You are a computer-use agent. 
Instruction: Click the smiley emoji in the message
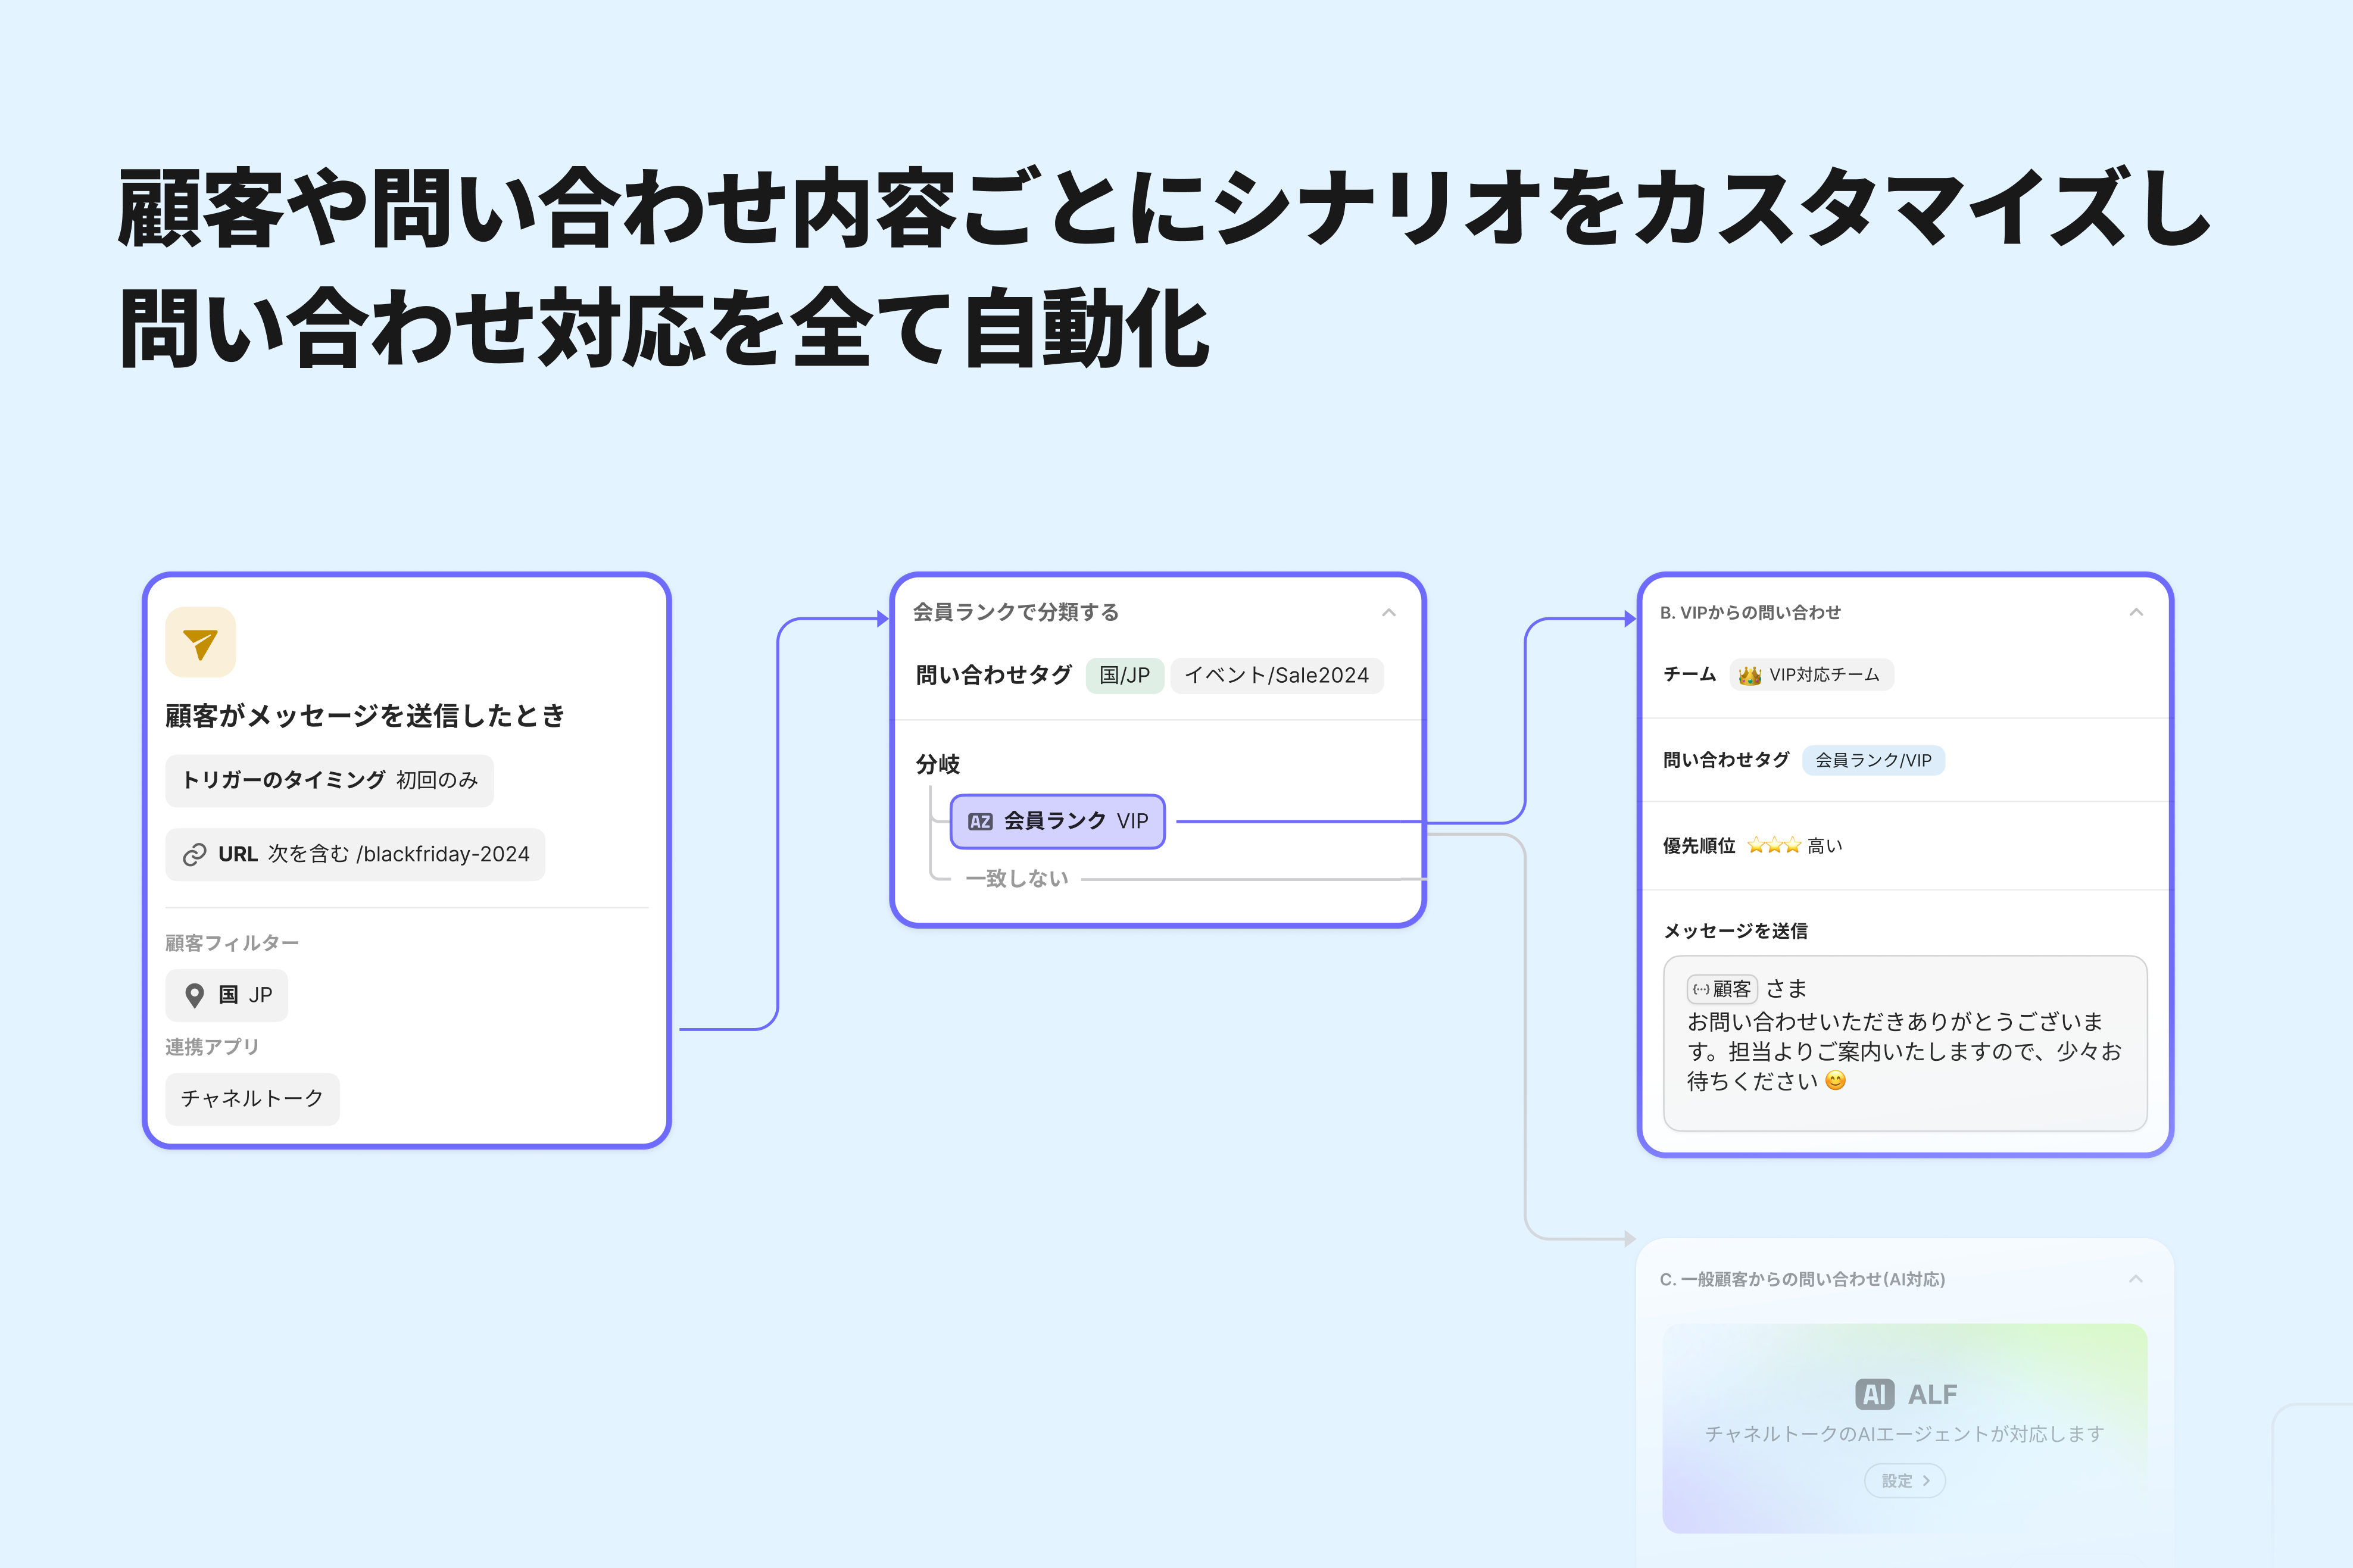click(1835, 1081)
